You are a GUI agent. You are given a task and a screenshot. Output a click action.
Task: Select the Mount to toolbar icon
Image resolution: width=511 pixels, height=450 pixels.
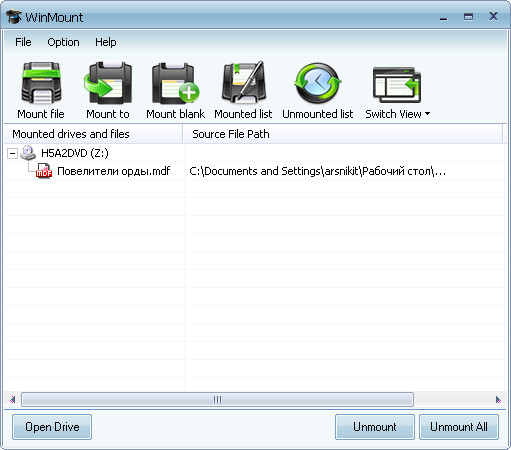click(108, 82)
